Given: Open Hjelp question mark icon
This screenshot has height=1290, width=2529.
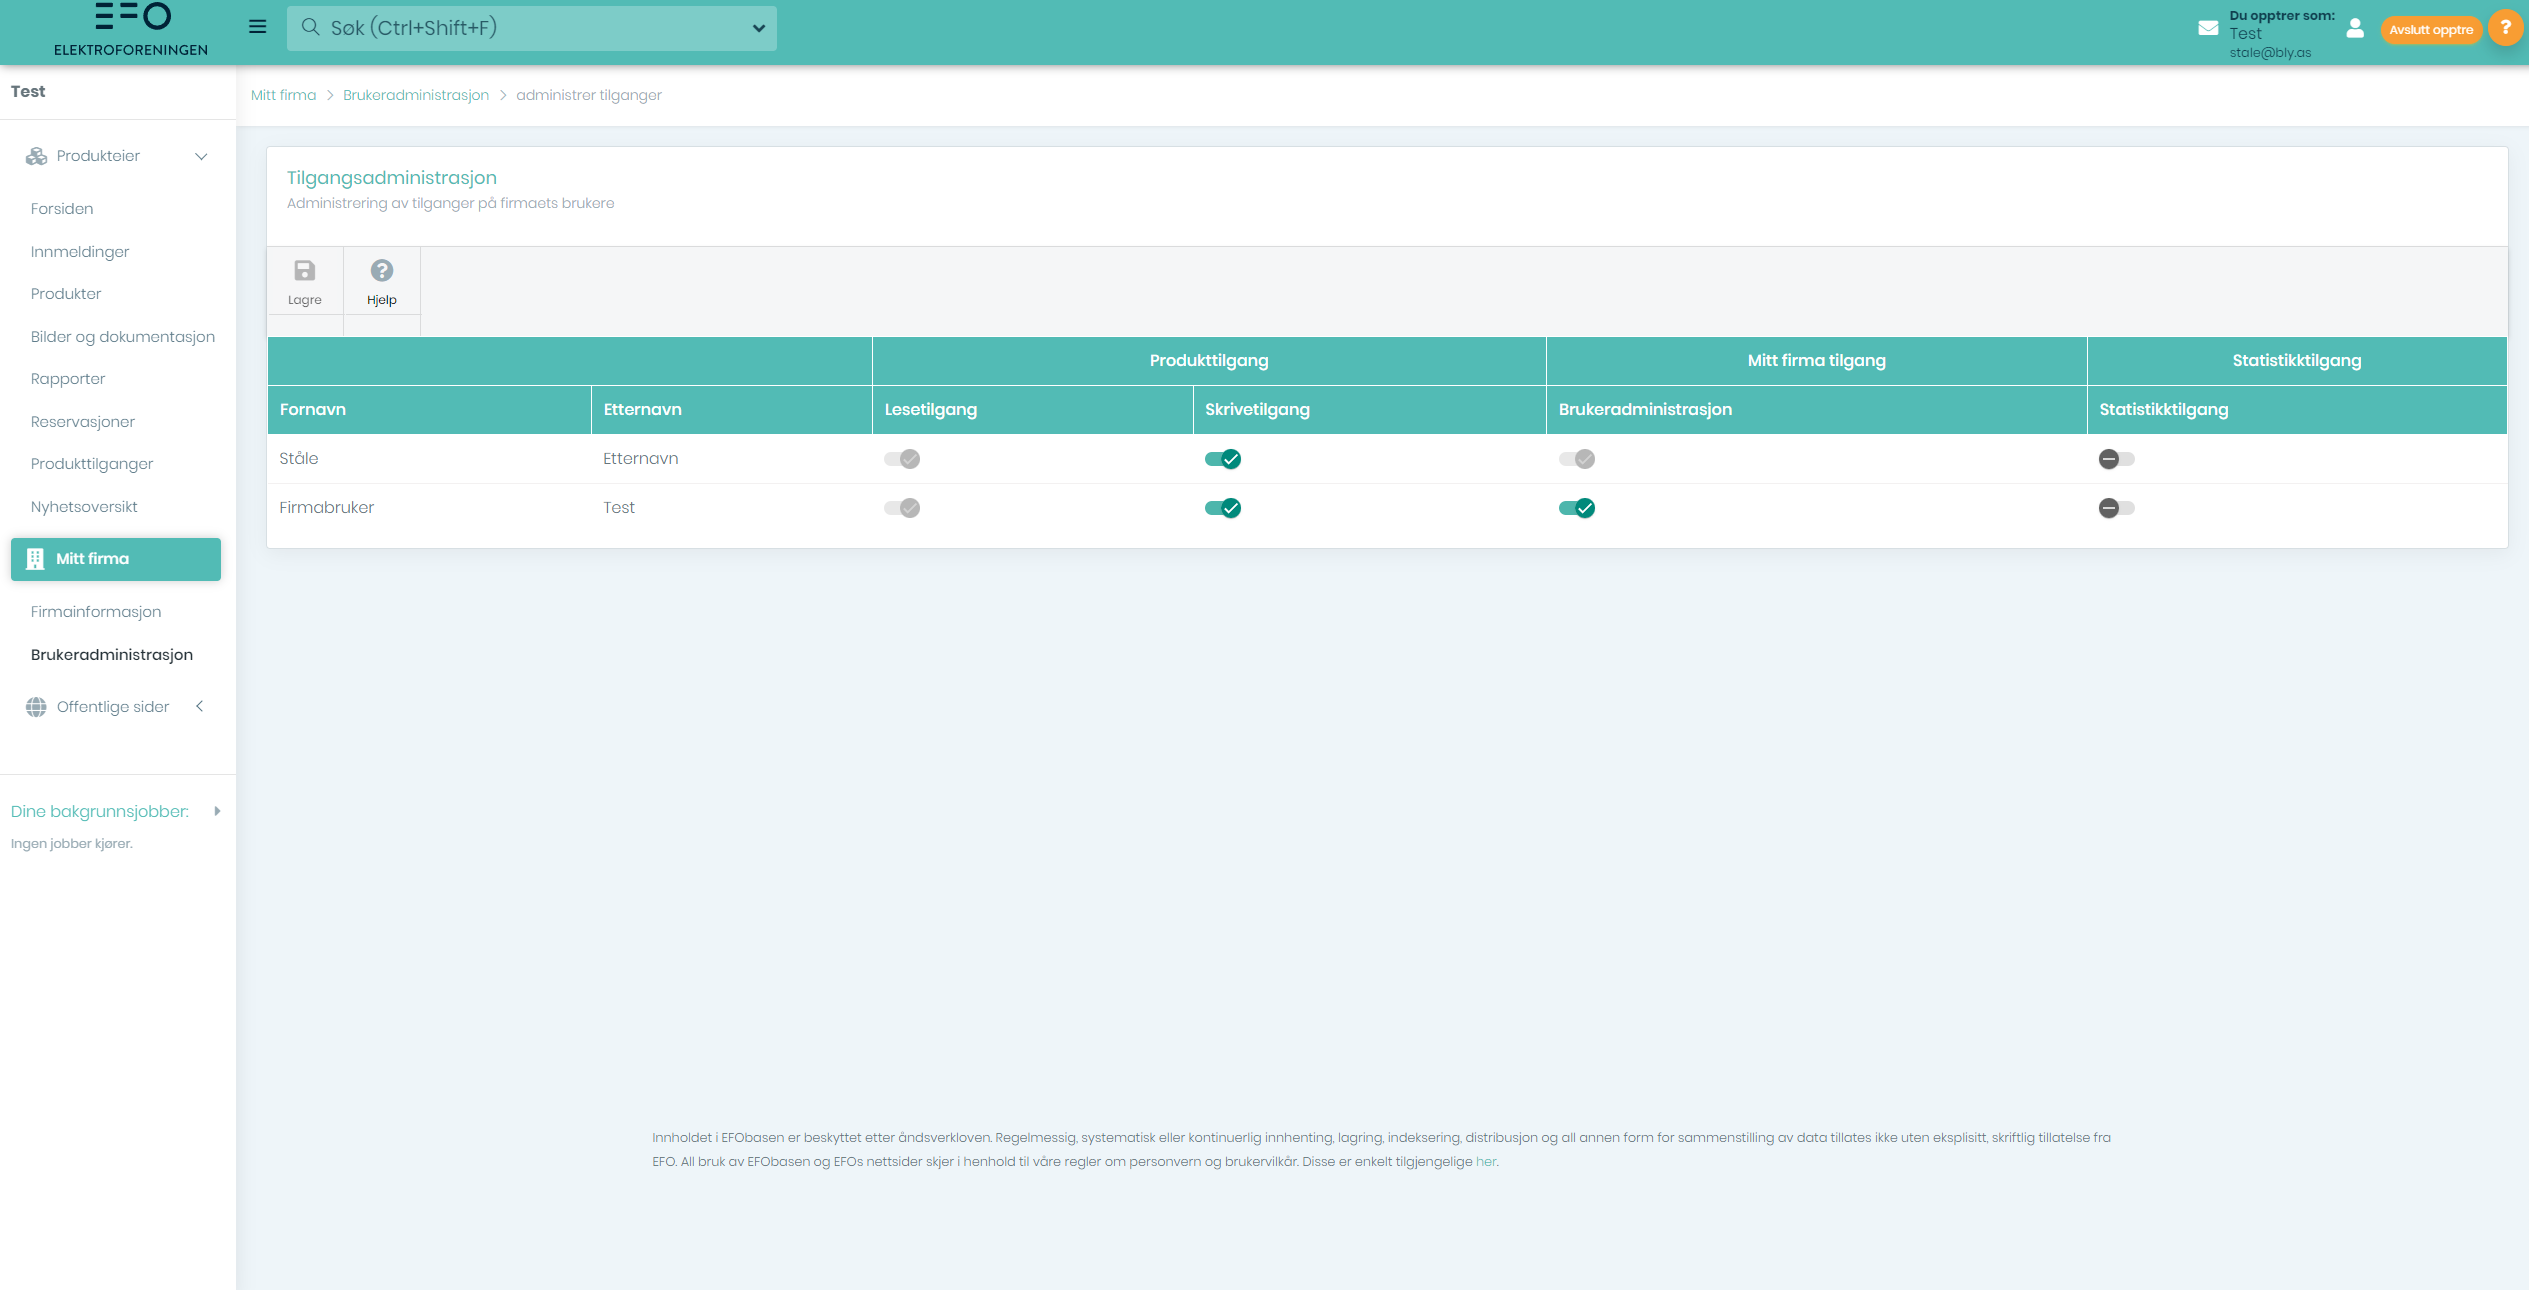Looking at the screenshot, I should [381, 271].
